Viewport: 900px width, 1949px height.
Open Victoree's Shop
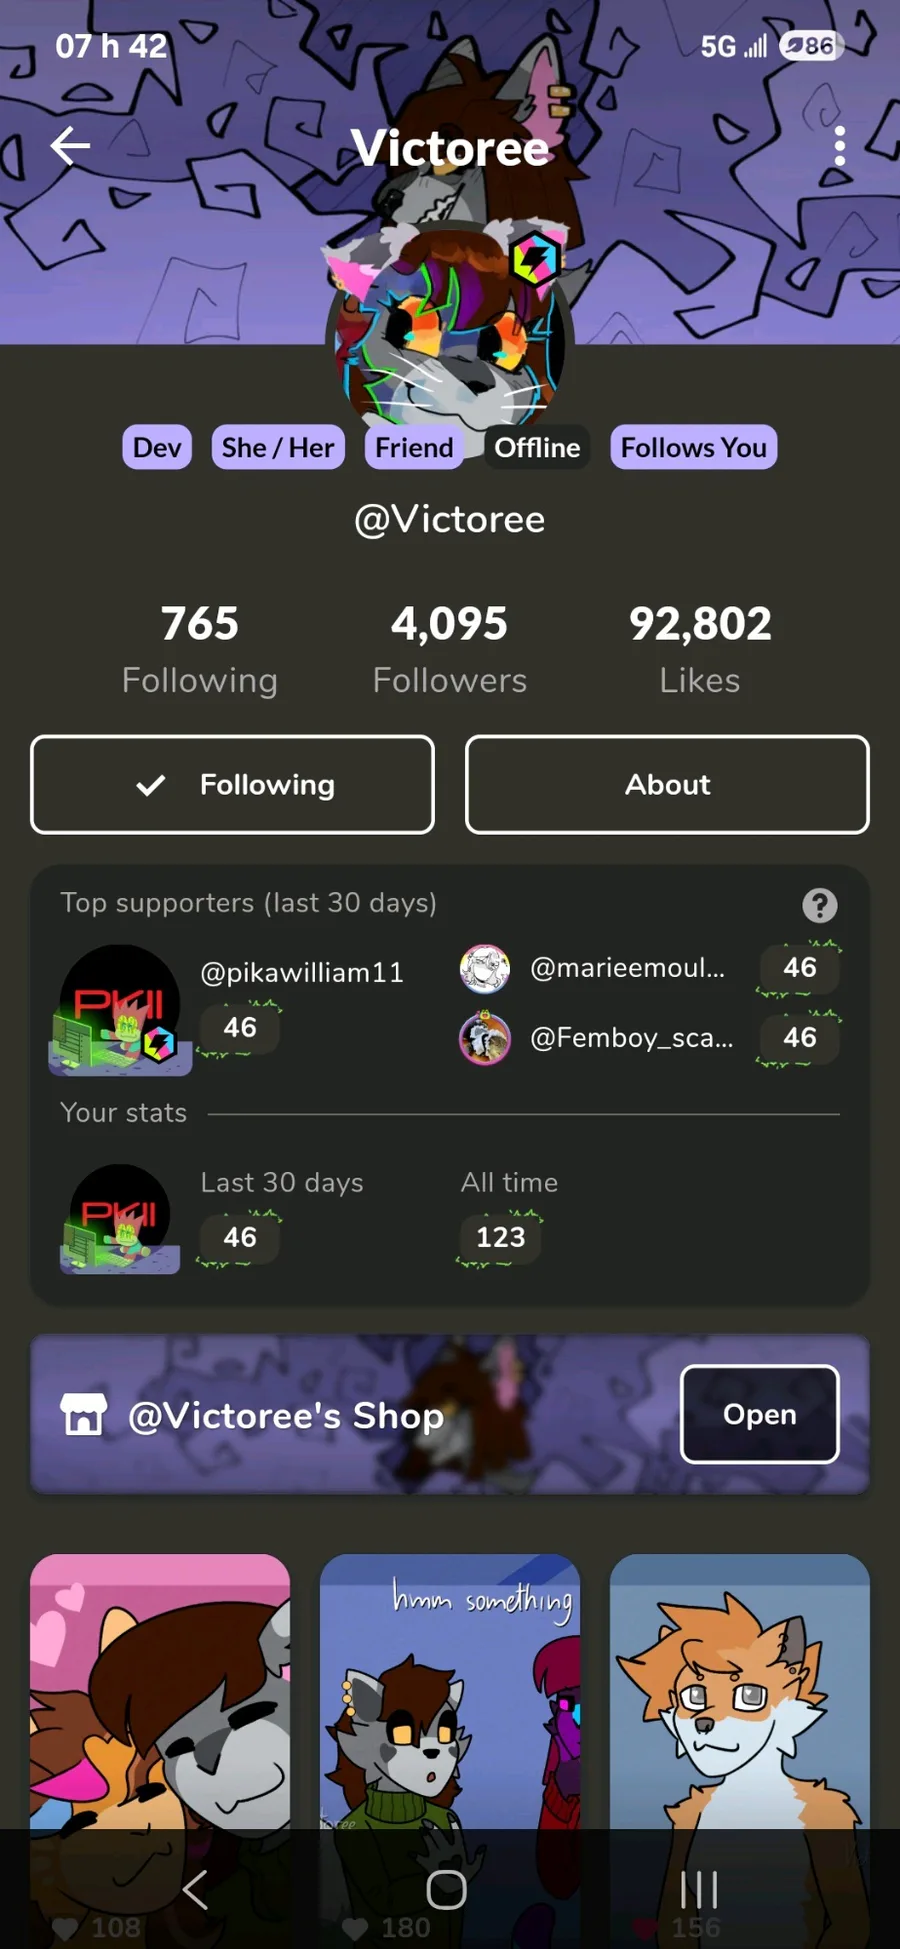(760, 1414)
